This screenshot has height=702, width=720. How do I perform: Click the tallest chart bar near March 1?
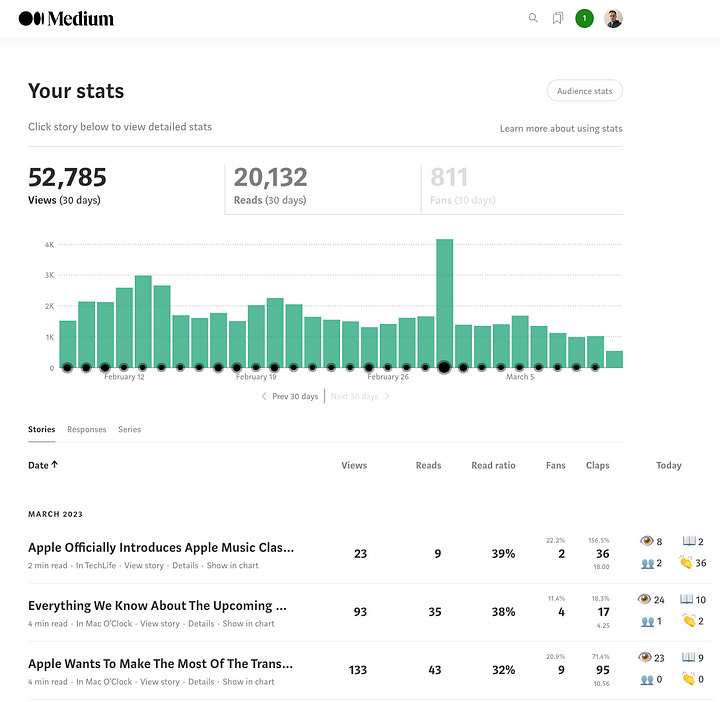444,303
